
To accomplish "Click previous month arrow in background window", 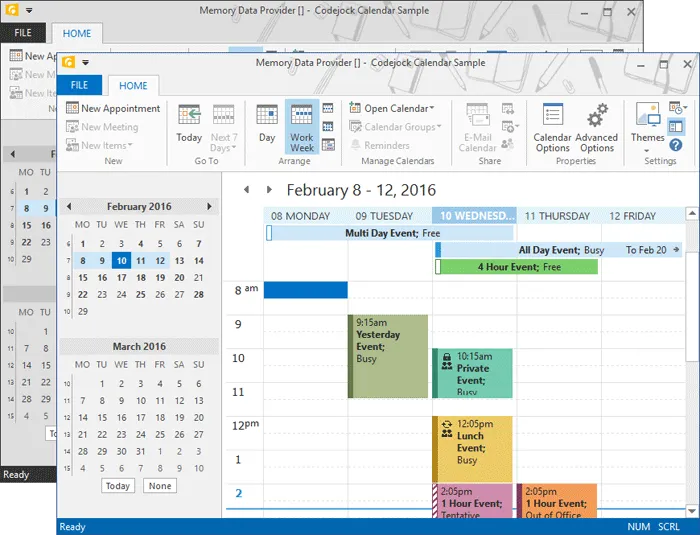I will tap(12, 154).
